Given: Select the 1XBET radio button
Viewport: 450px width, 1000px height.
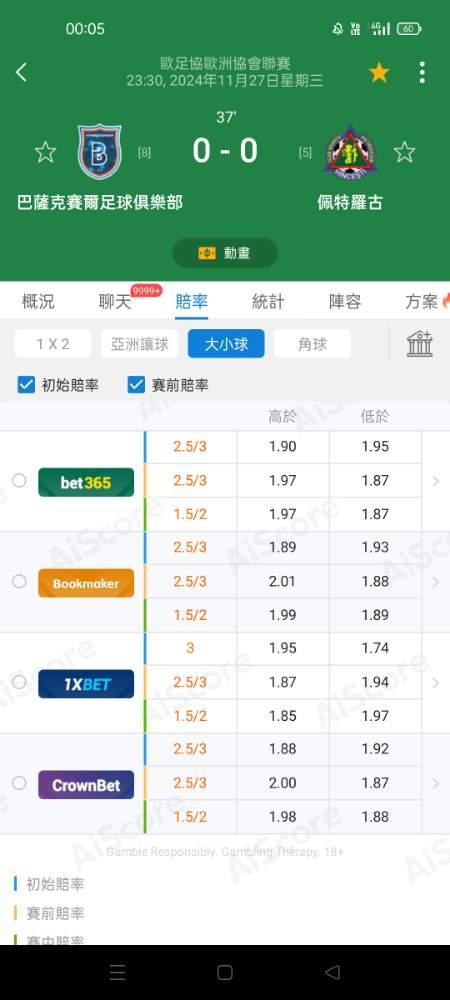Looking at the screenshot, I should pyautogui.click(x=19, y=682).
